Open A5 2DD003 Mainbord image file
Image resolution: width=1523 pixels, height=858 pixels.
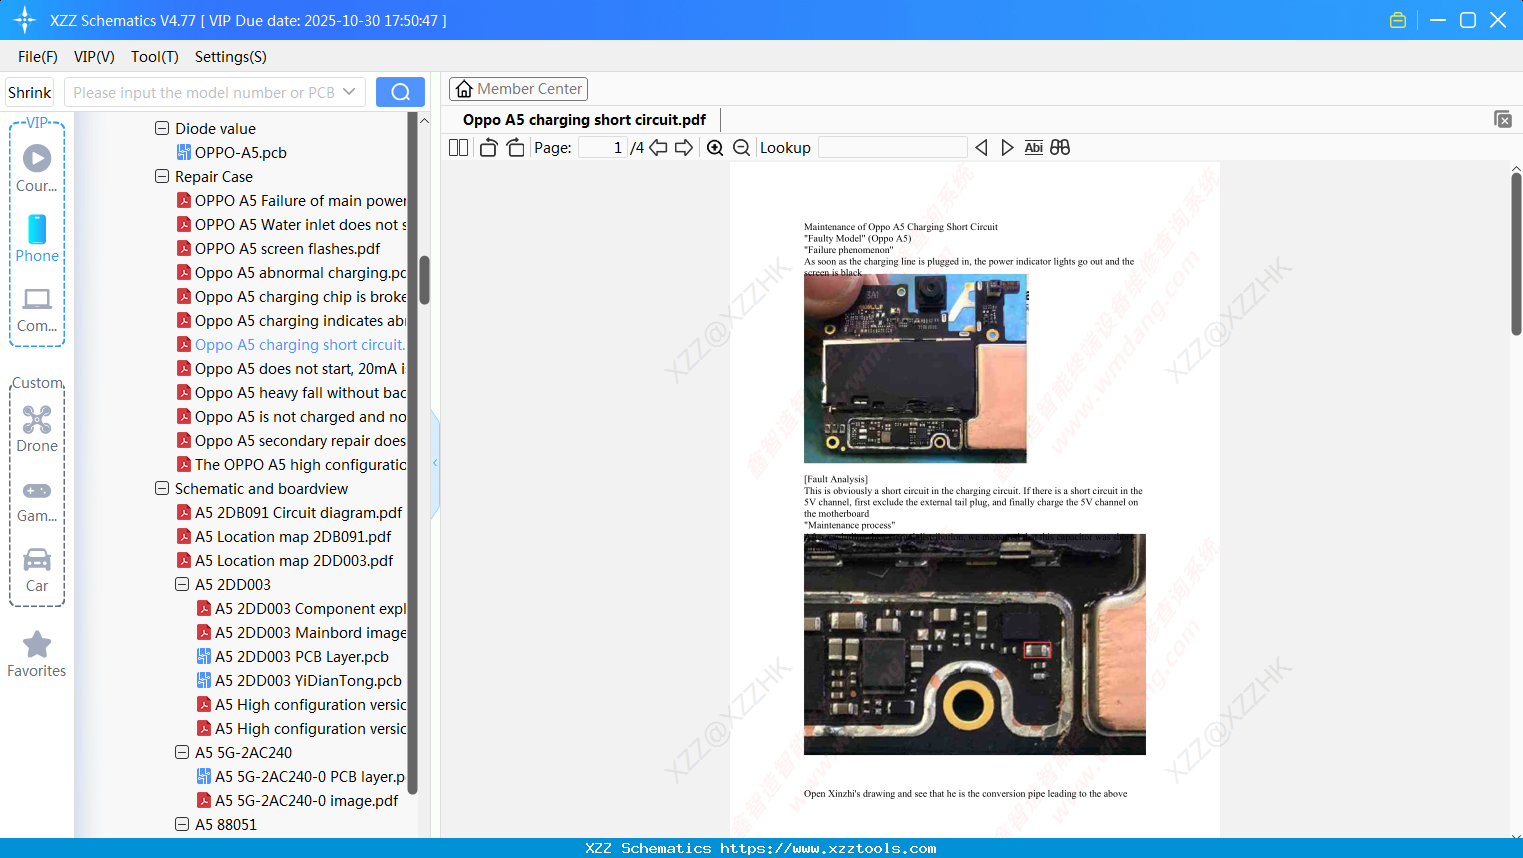coord(301,633)
